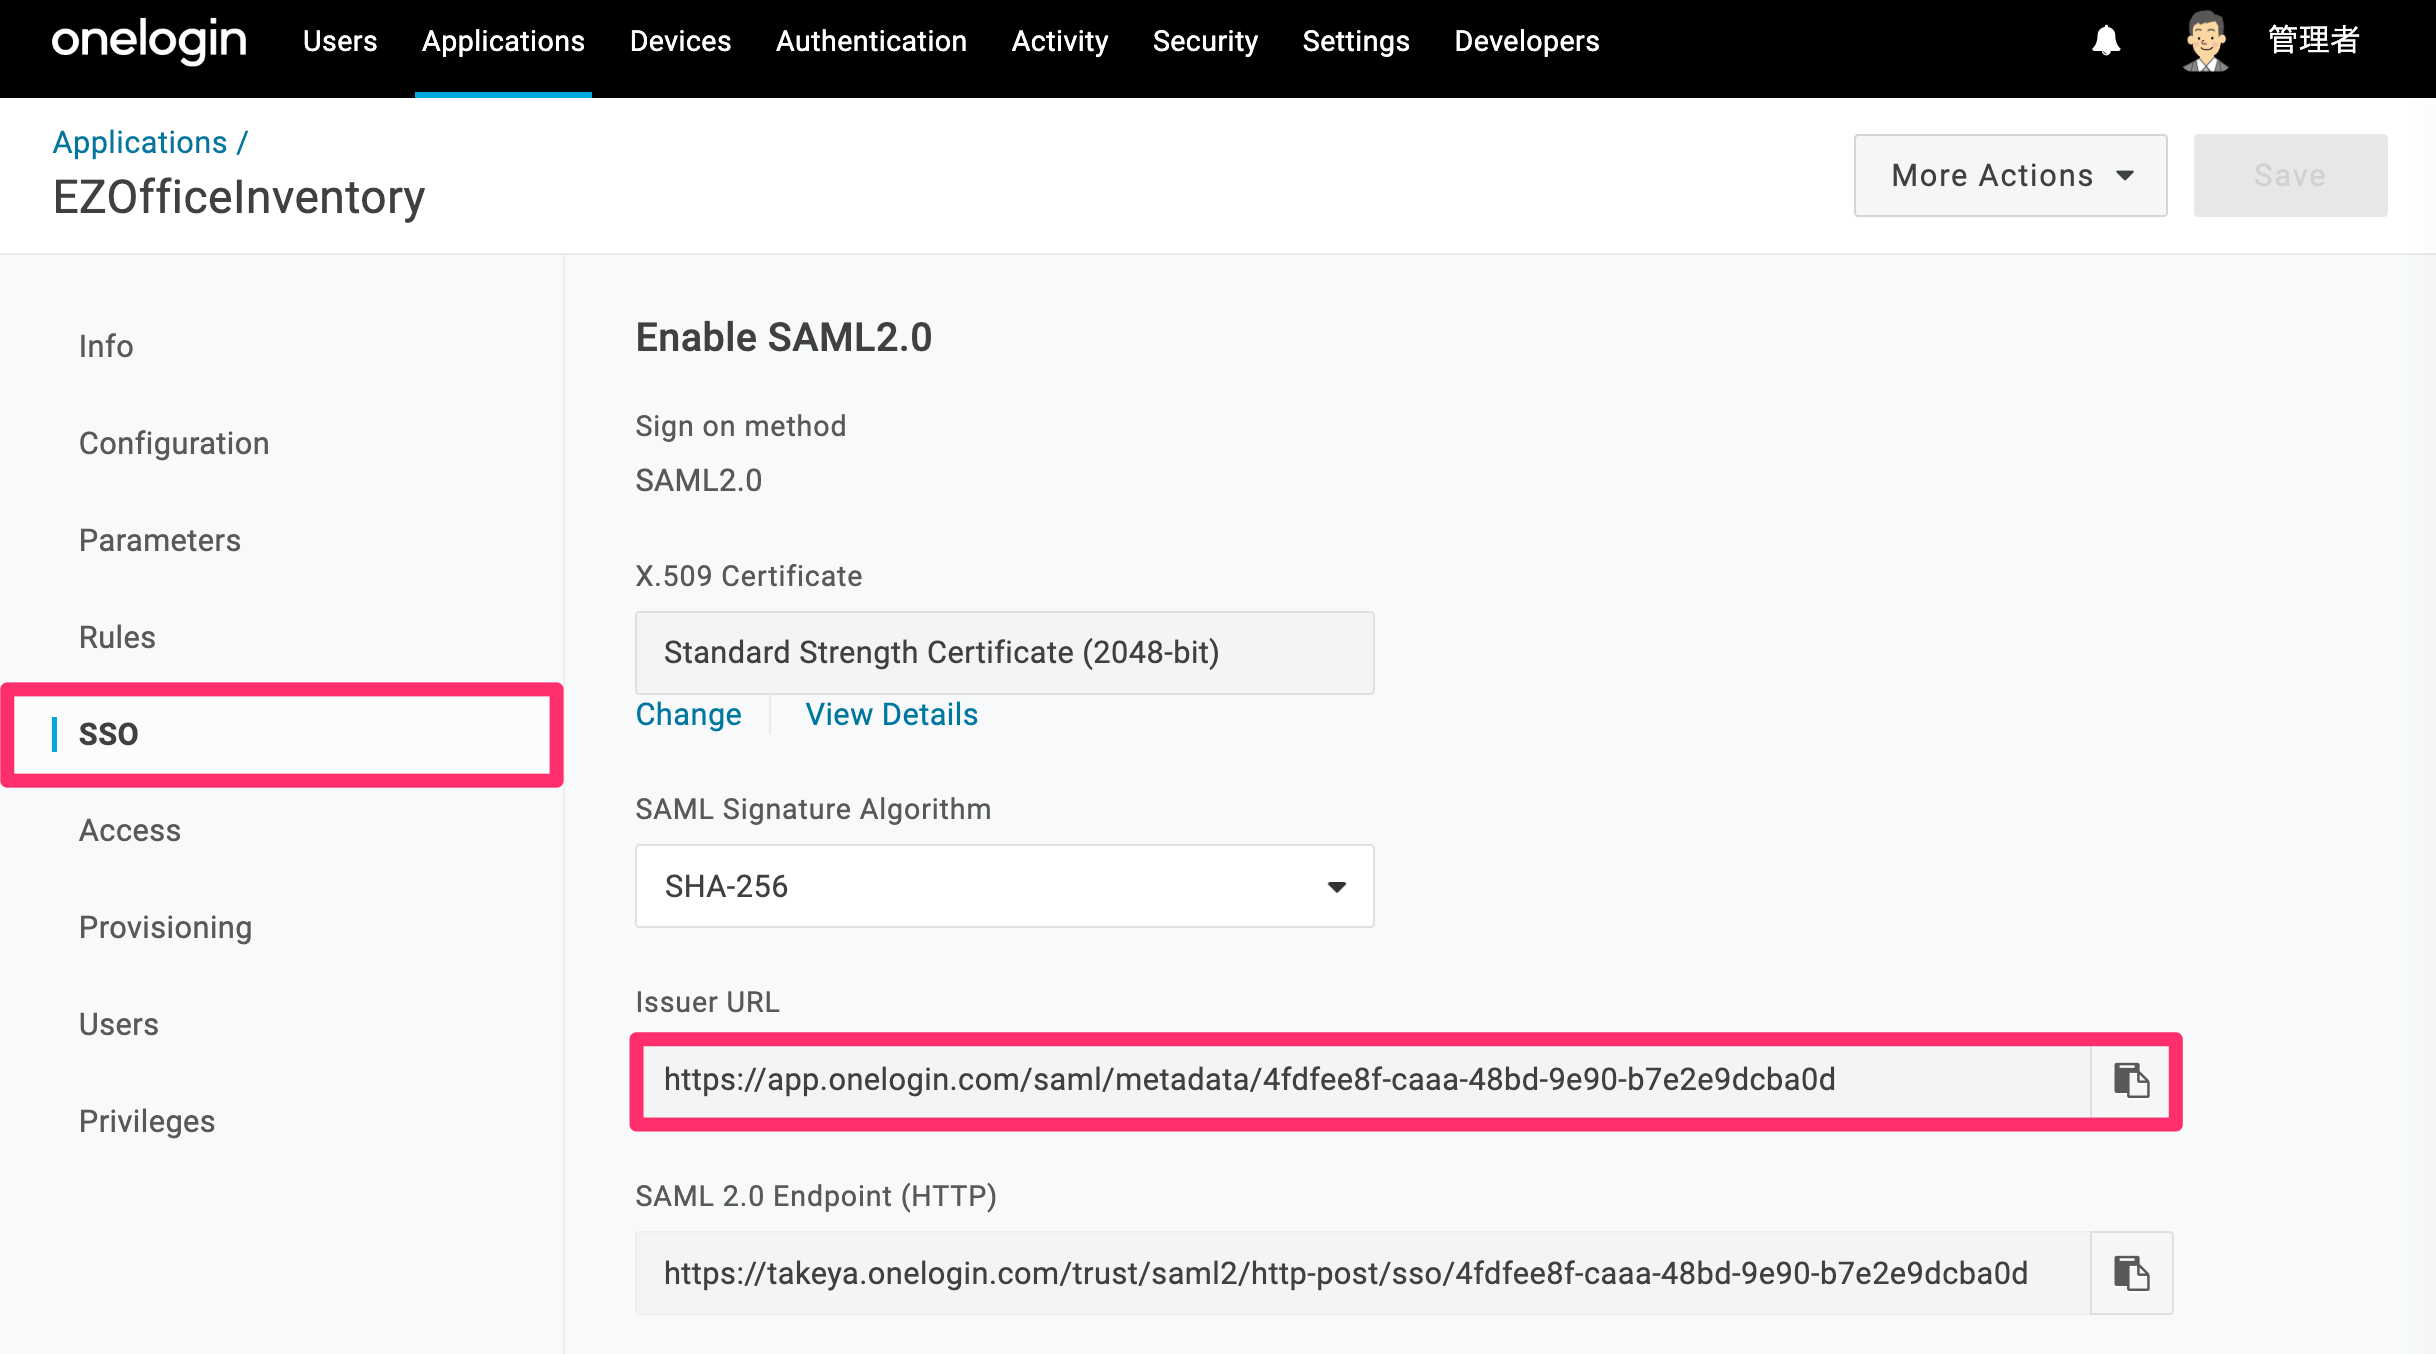Click inside the SAML 2.0 Endpoint field

click(x=1363, y=1273)
